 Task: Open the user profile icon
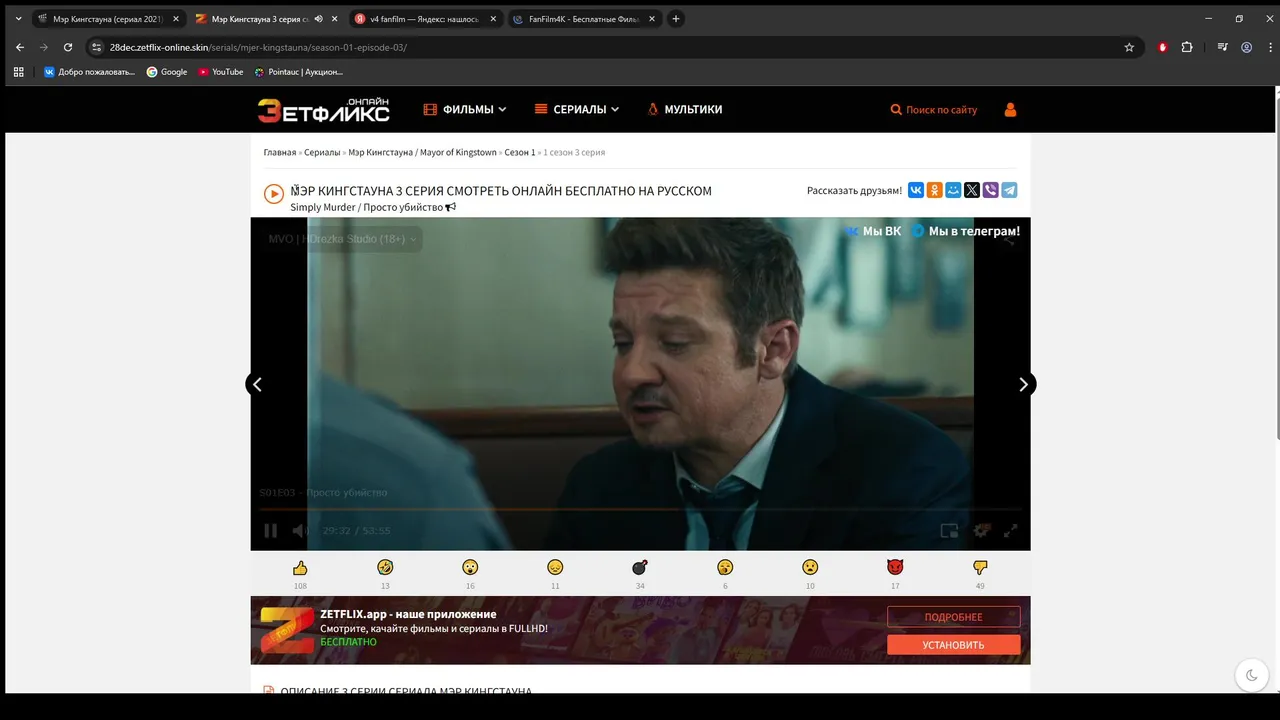[x=1010, y=110]
